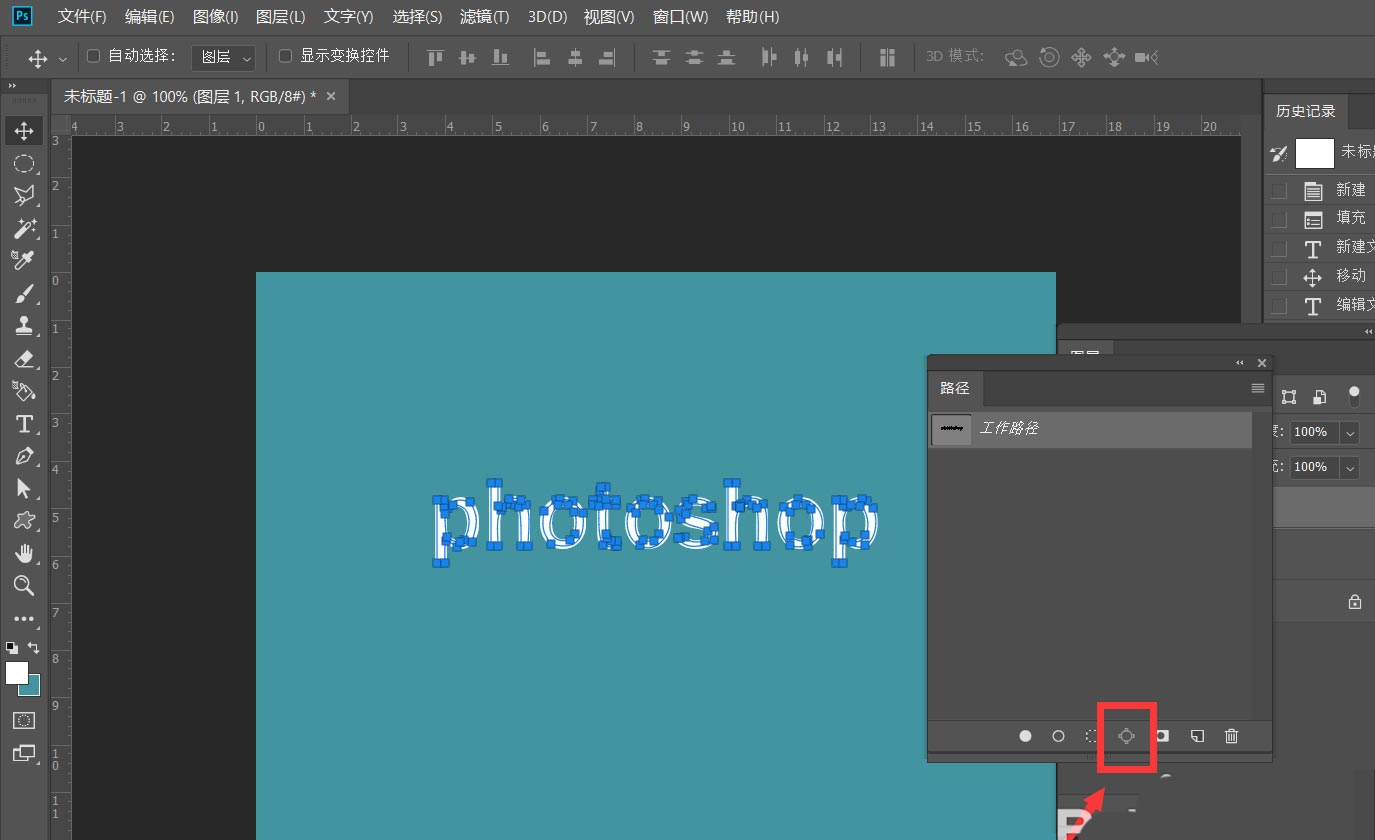Viewport: 1375px width, 840px height.
Task: Enable the 显示变换控件 checkbox
Action: tap(285, 56)
